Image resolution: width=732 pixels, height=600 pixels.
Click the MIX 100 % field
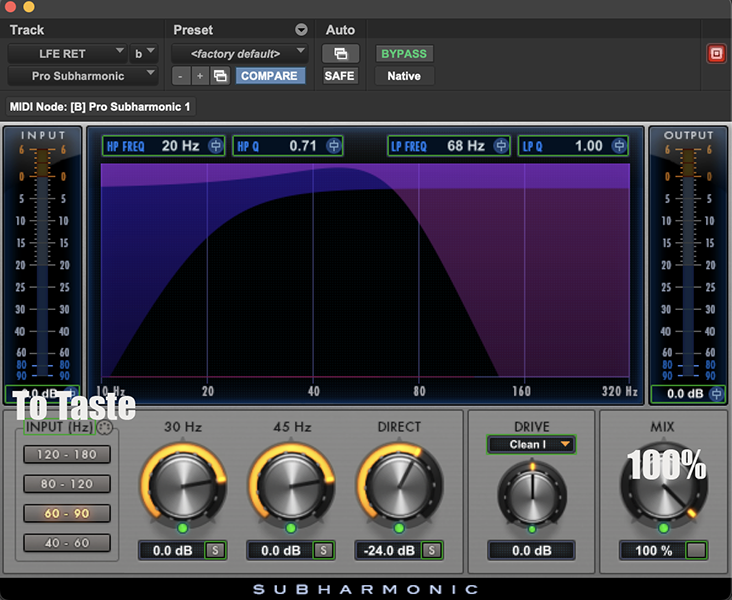(x=654, y=551)
